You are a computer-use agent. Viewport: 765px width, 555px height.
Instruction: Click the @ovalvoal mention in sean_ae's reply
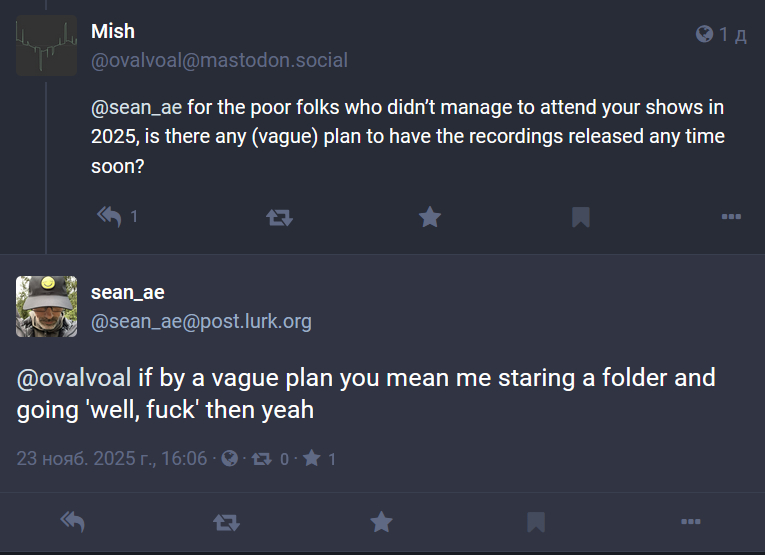(74, 378)
